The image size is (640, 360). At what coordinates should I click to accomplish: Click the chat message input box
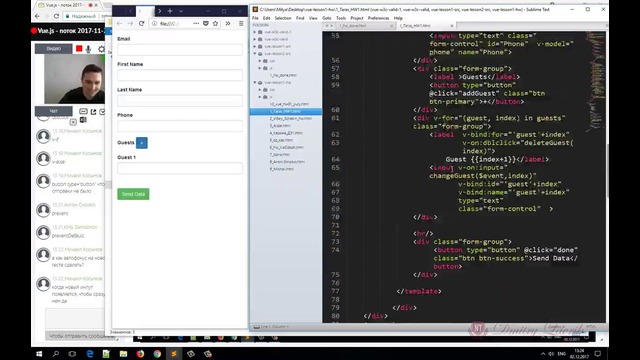[x=75, y=318]
